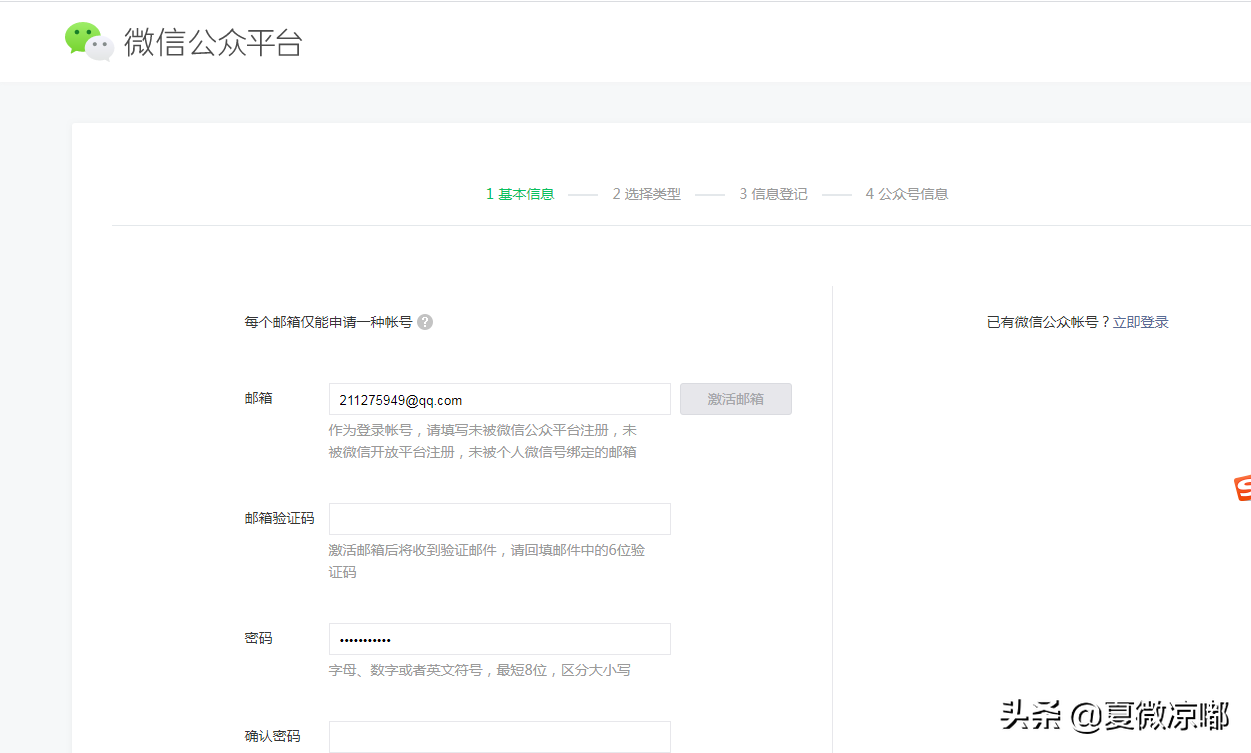The height and width of the screenshot is (753, 1251).
Task: Click the 微信公众平台 header text
Action: tap(215, 42)
